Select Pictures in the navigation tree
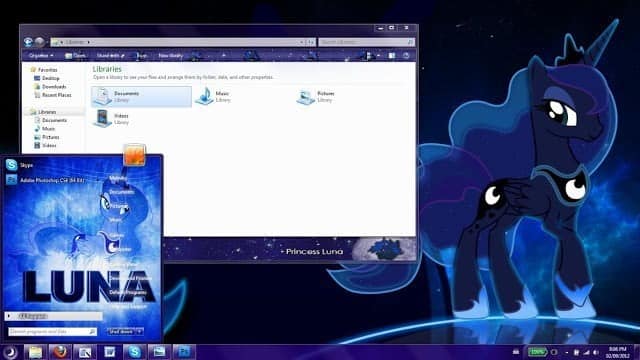This screenshot has width=640, height=360. 47,137
